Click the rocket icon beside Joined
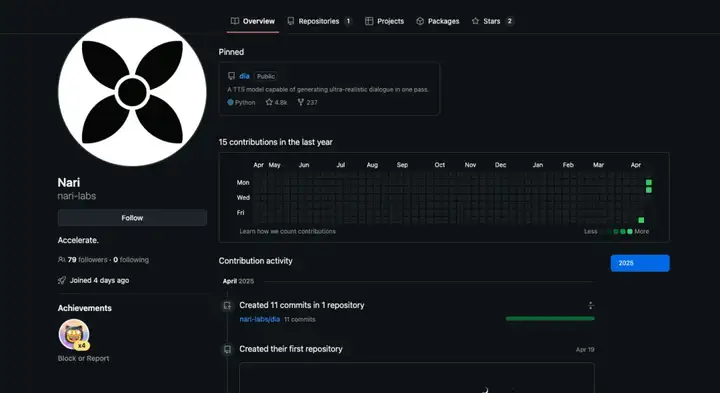 click(62, 281)
